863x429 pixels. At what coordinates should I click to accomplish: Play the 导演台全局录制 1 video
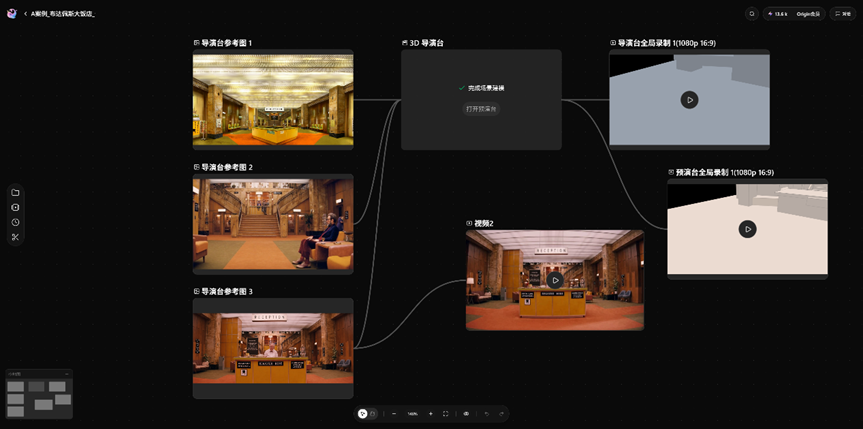tap(689, 100)
